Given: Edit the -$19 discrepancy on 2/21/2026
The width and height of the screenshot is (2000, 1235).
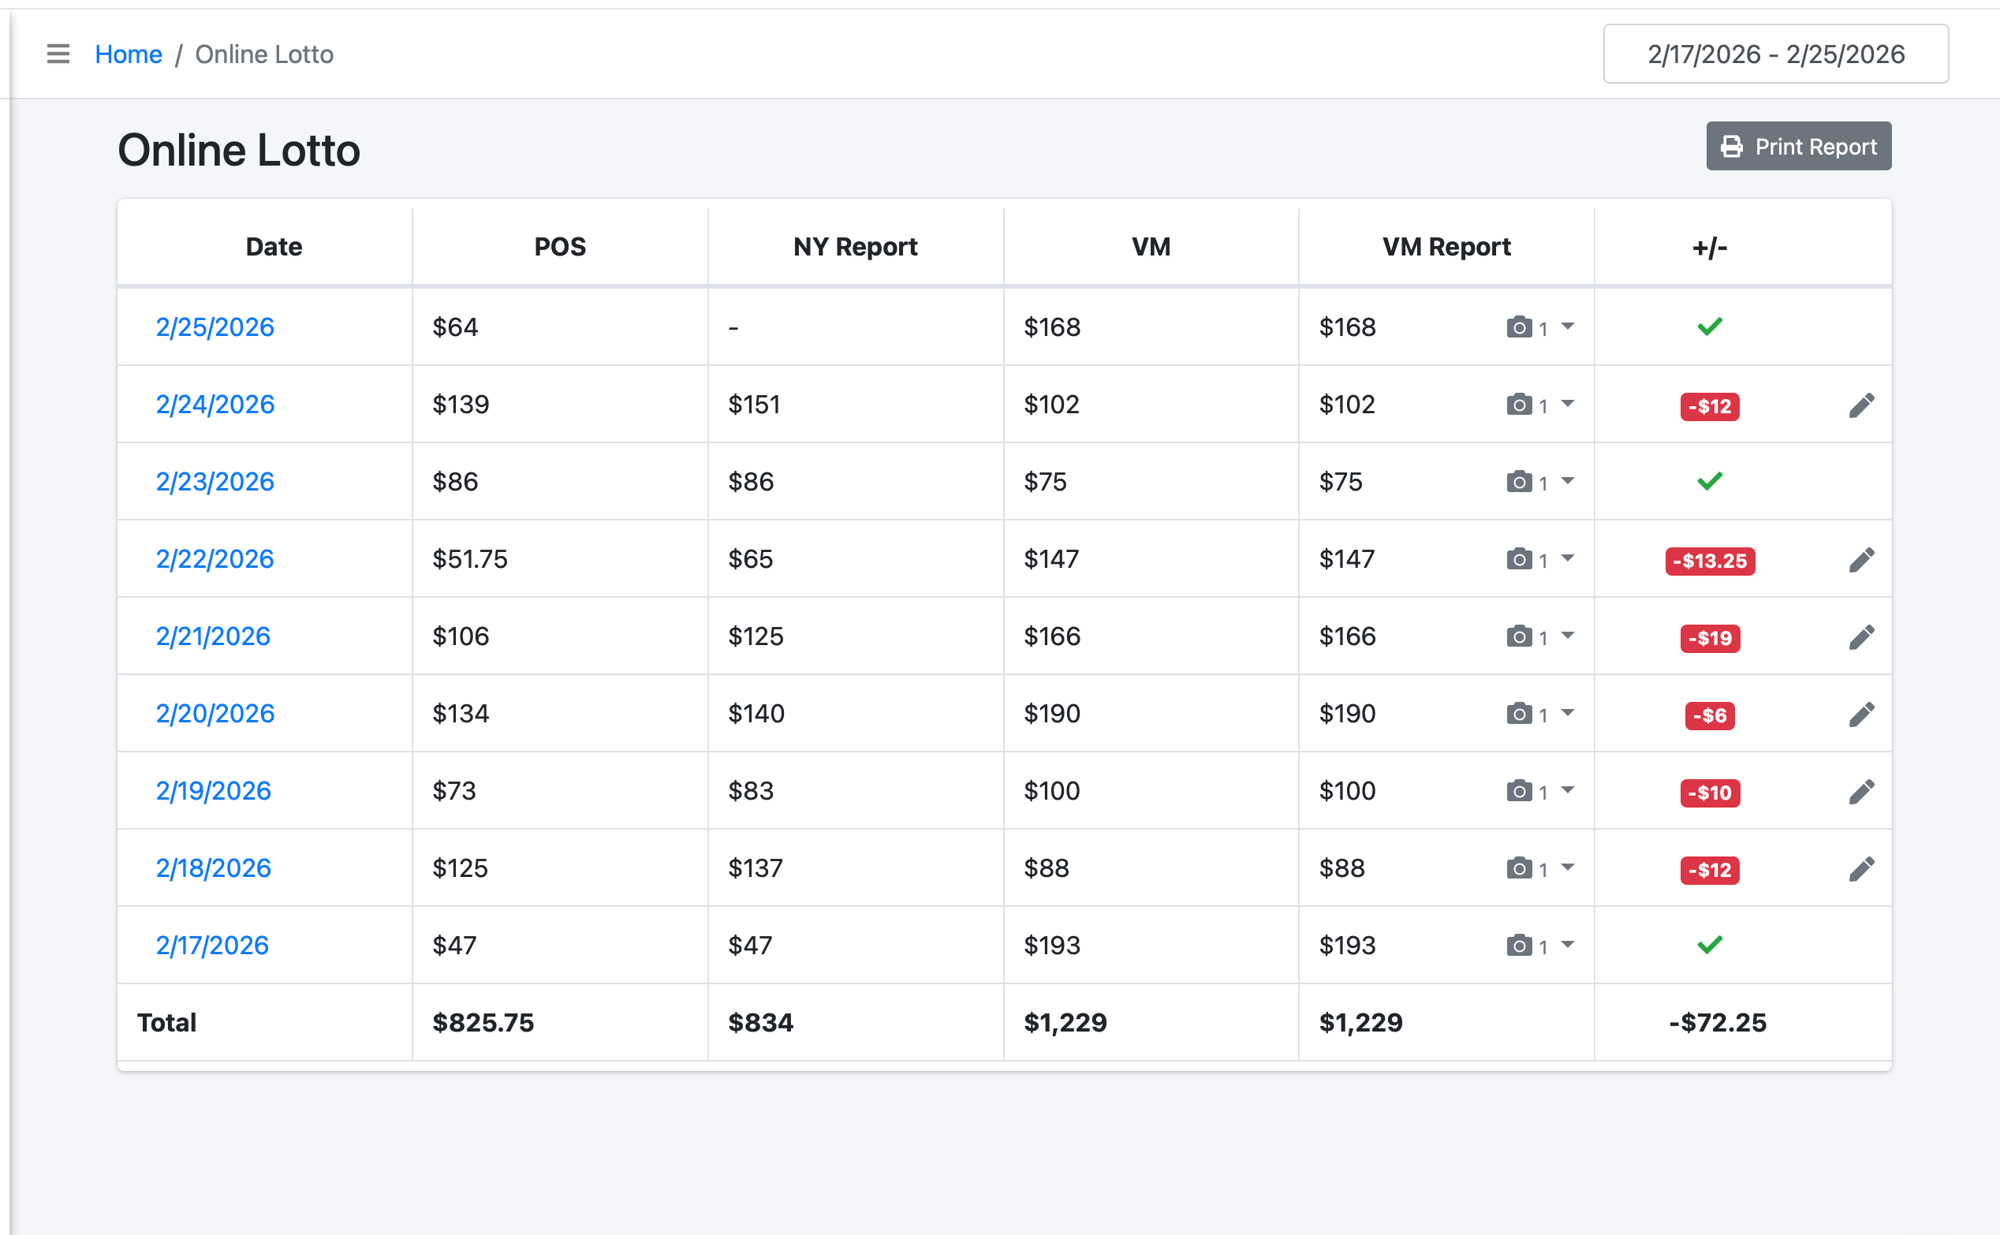Looking at the screenshot, I should tap(1861, 637).
